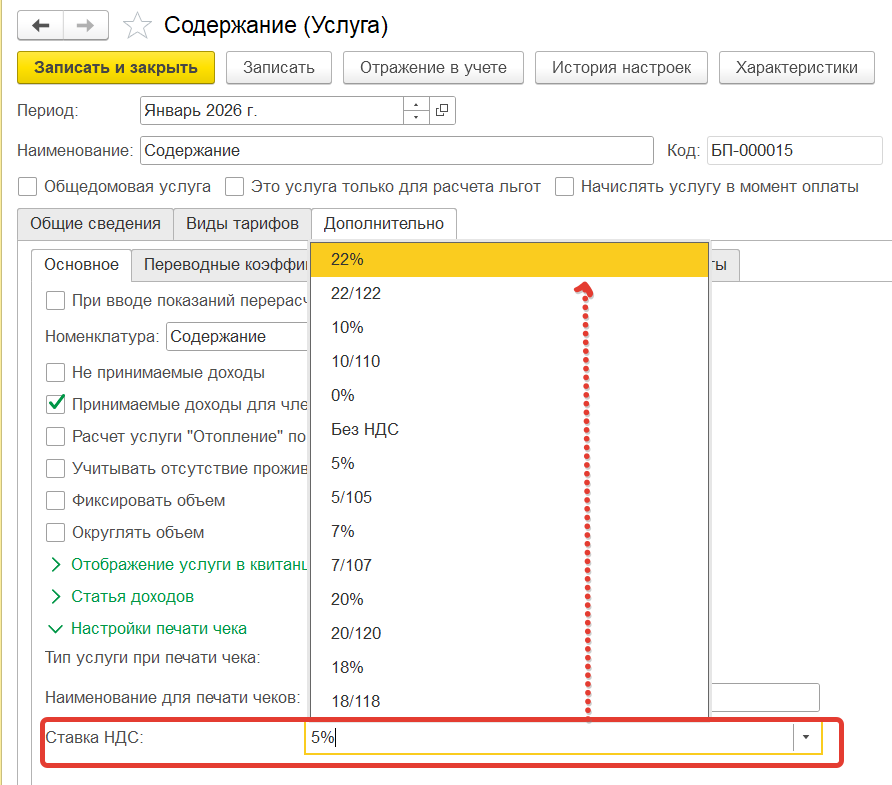The width and height of the screenshot is (892, 785).
Task: Open Ставка НДС dropdown arrow
Action: click(806, 738)
